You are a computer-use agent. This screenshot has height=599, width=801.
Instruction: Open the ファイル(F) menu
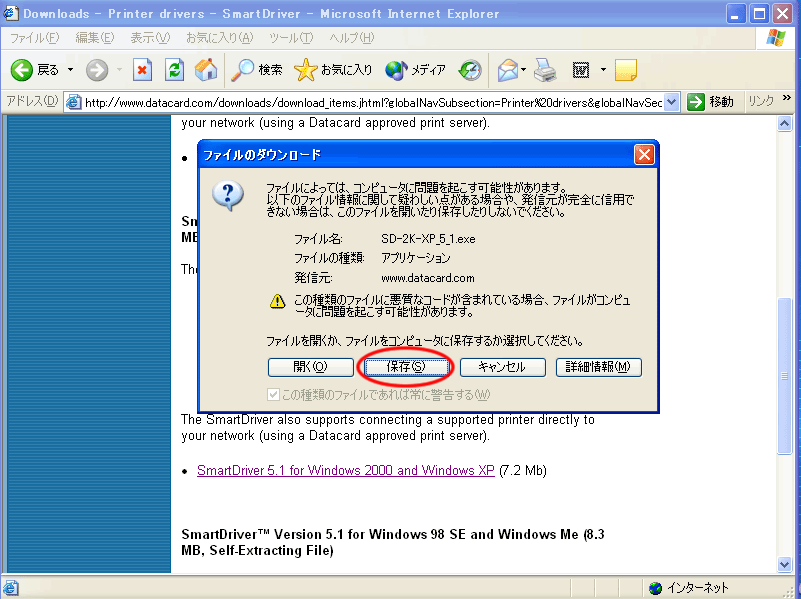tap(34, 38)
